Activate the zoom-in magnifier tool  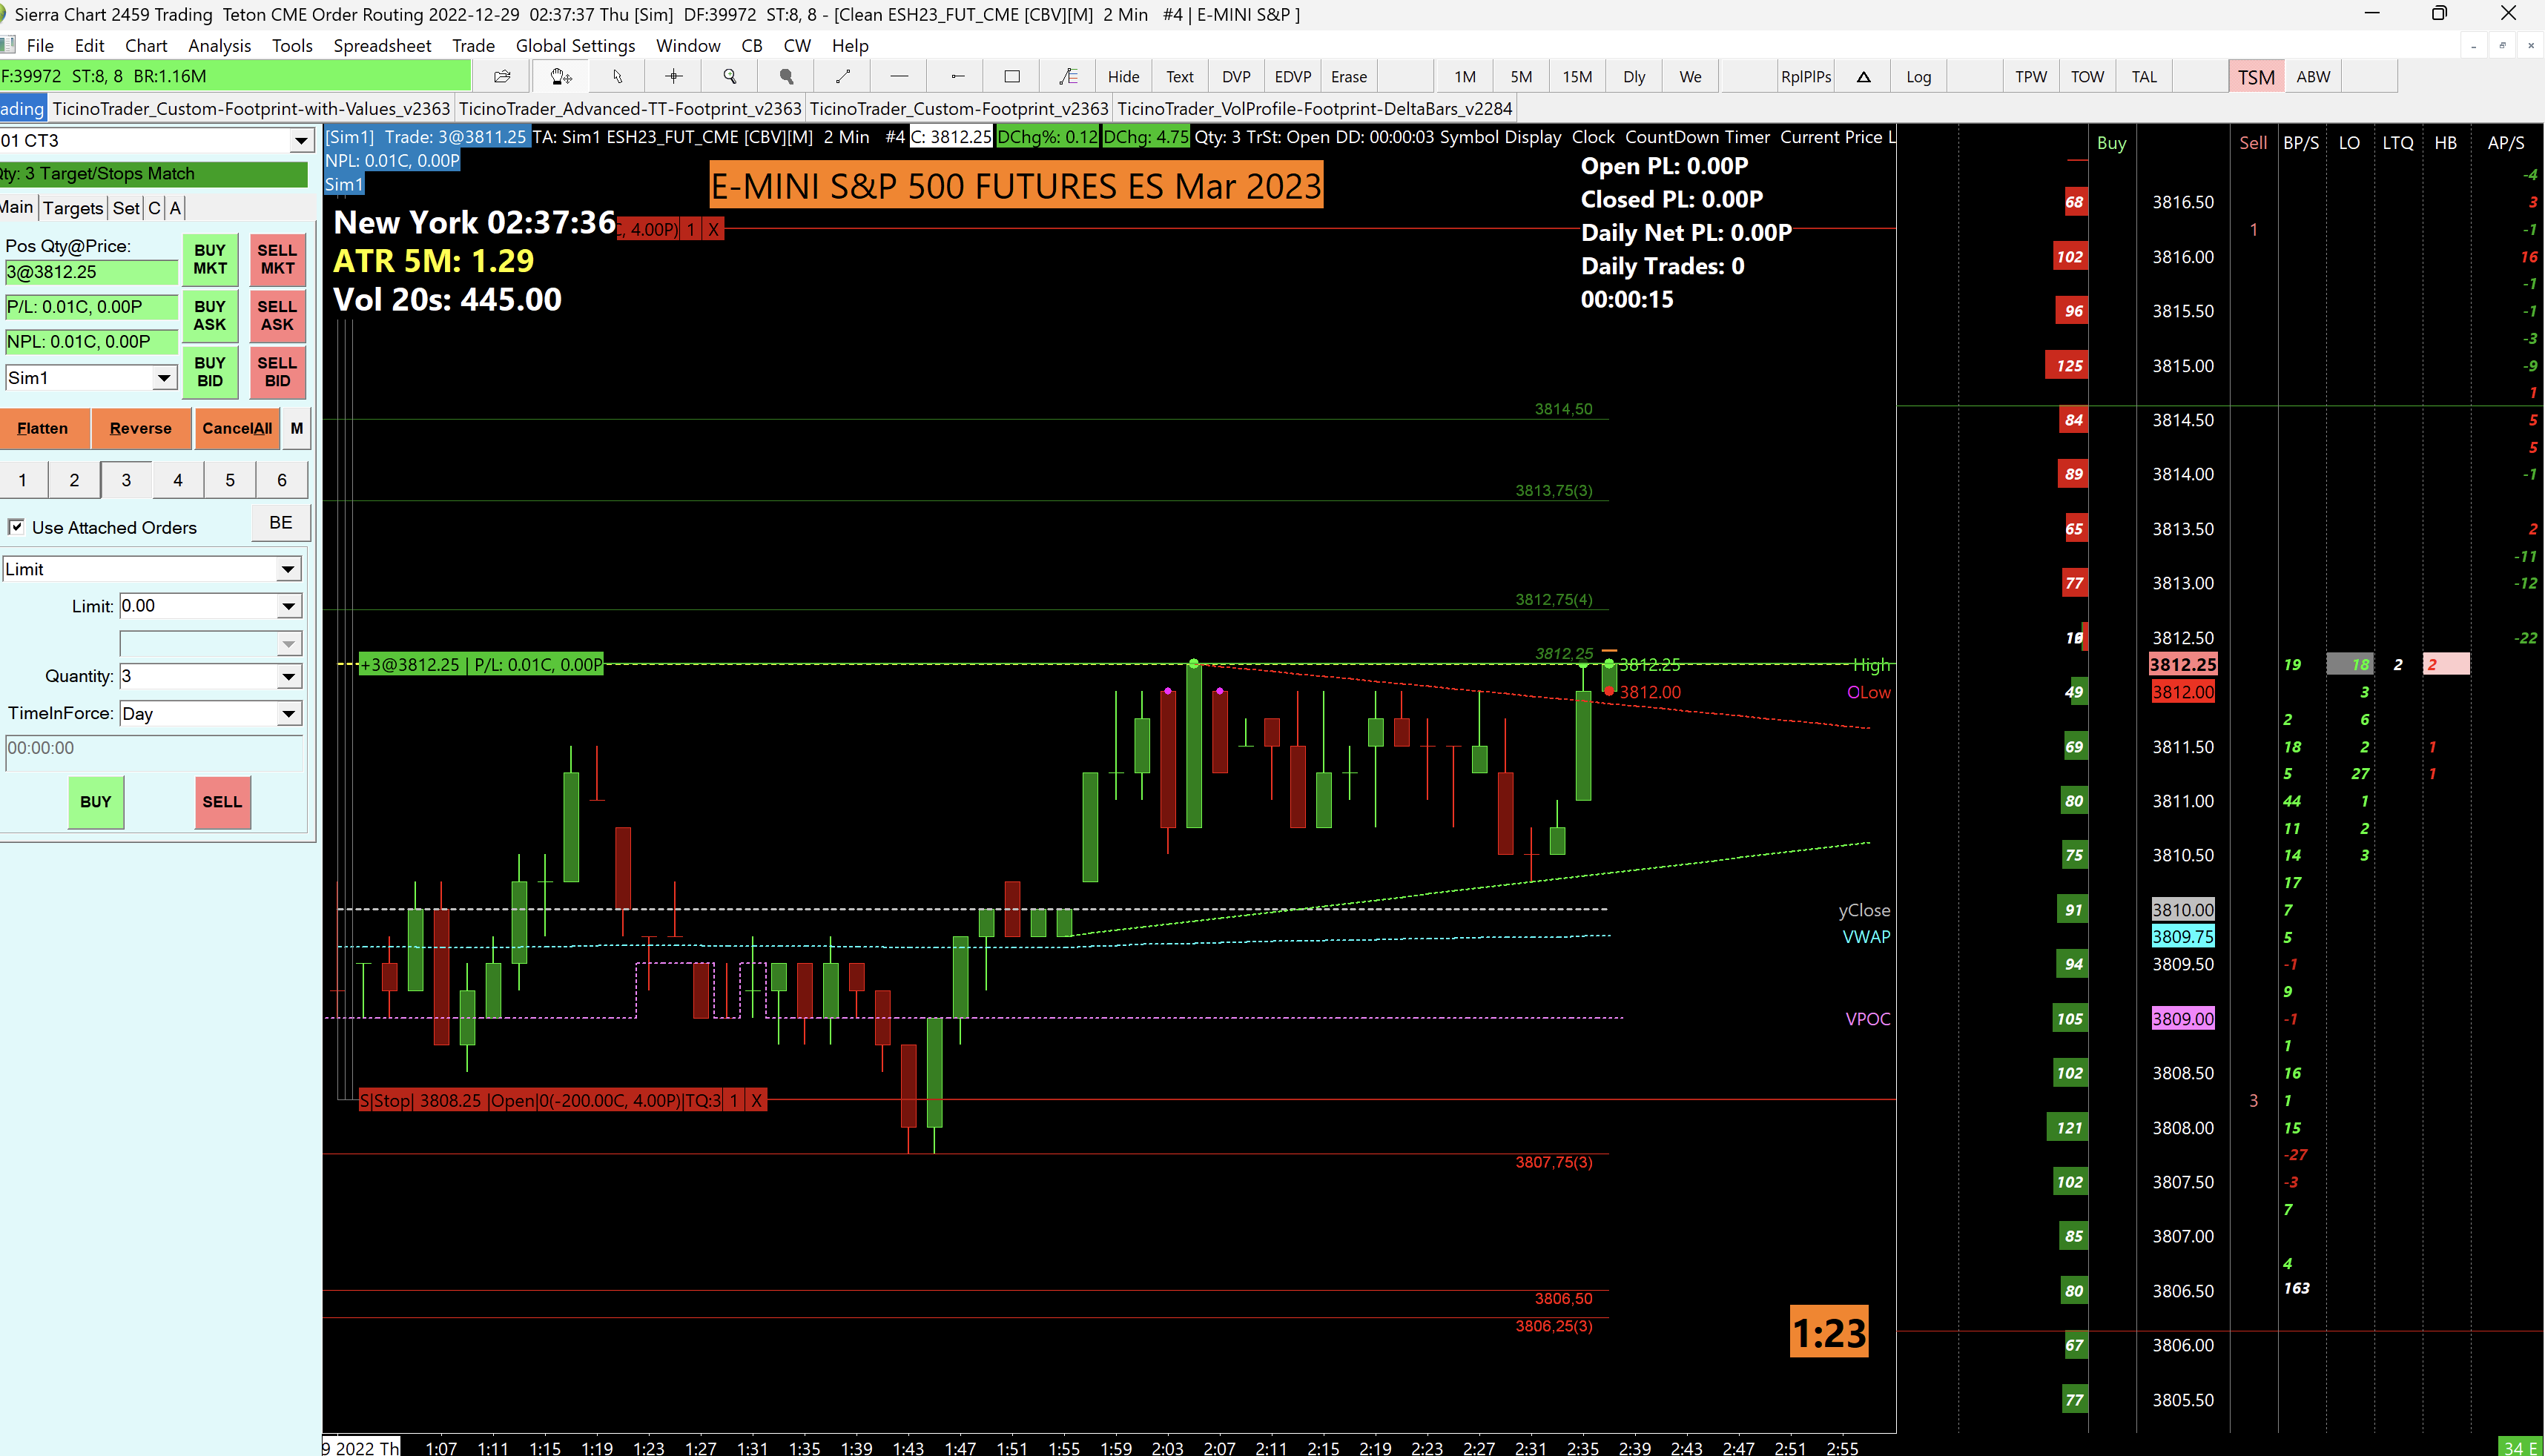[730, 77]
